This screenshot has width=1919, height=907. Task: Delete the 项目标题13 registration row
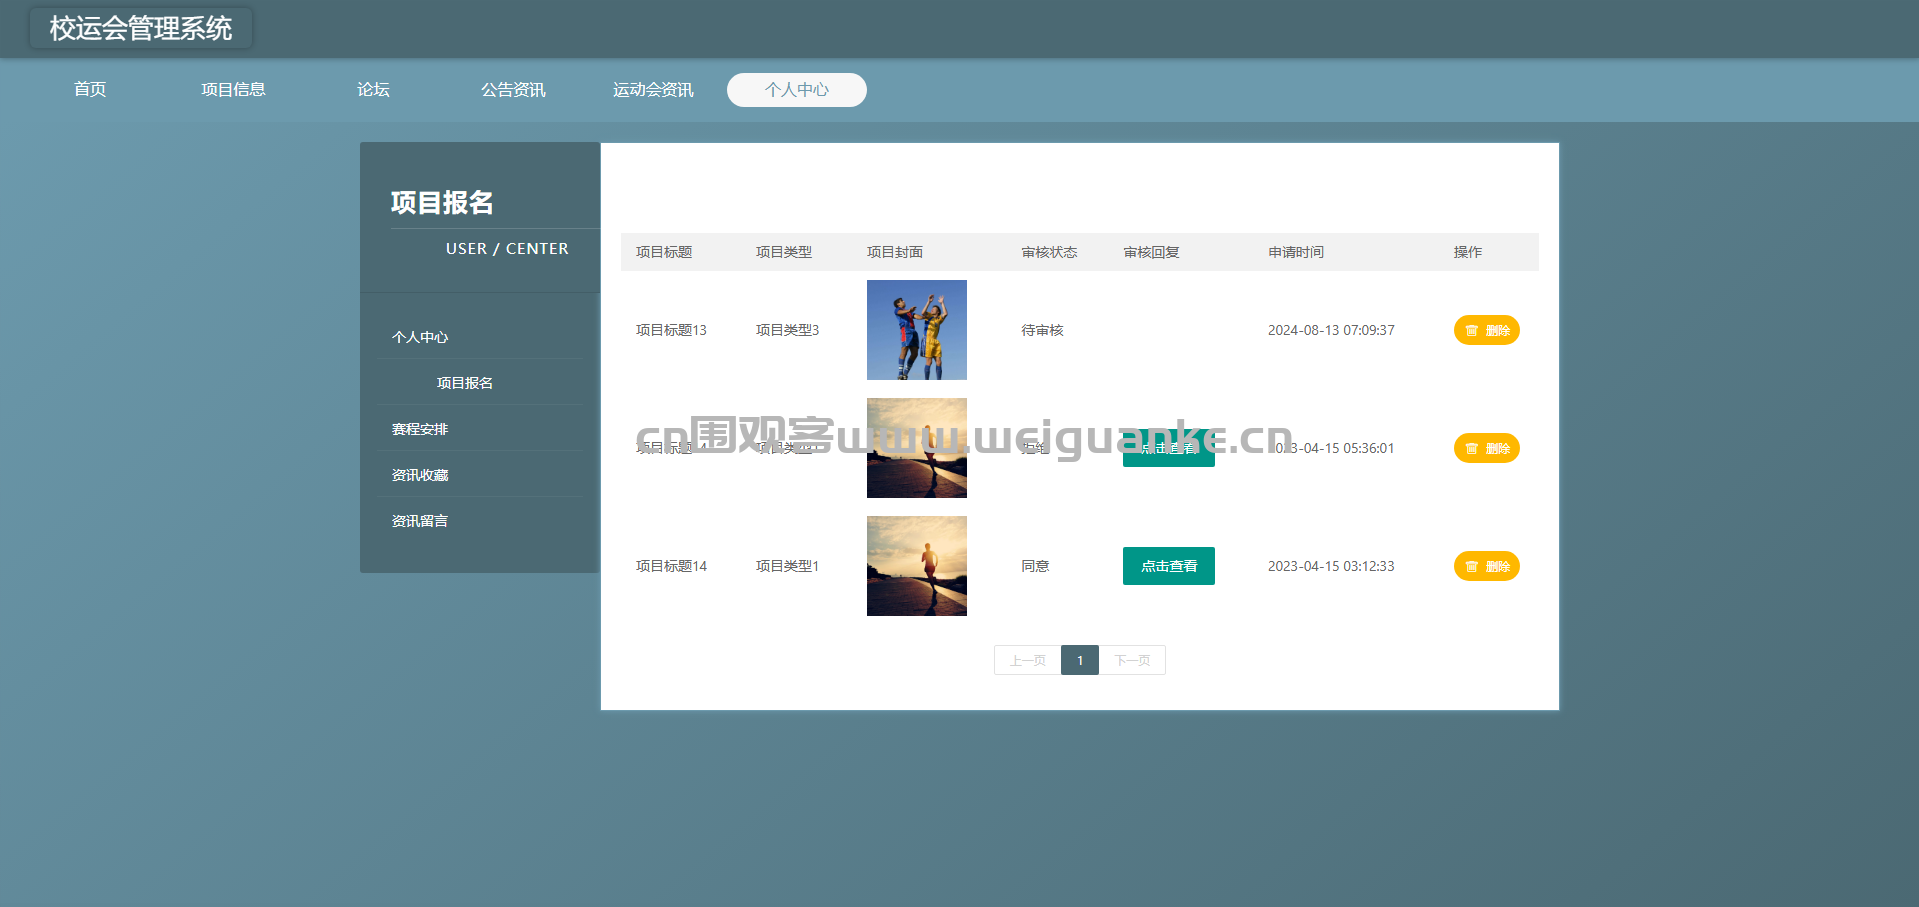pos(1486,330)
